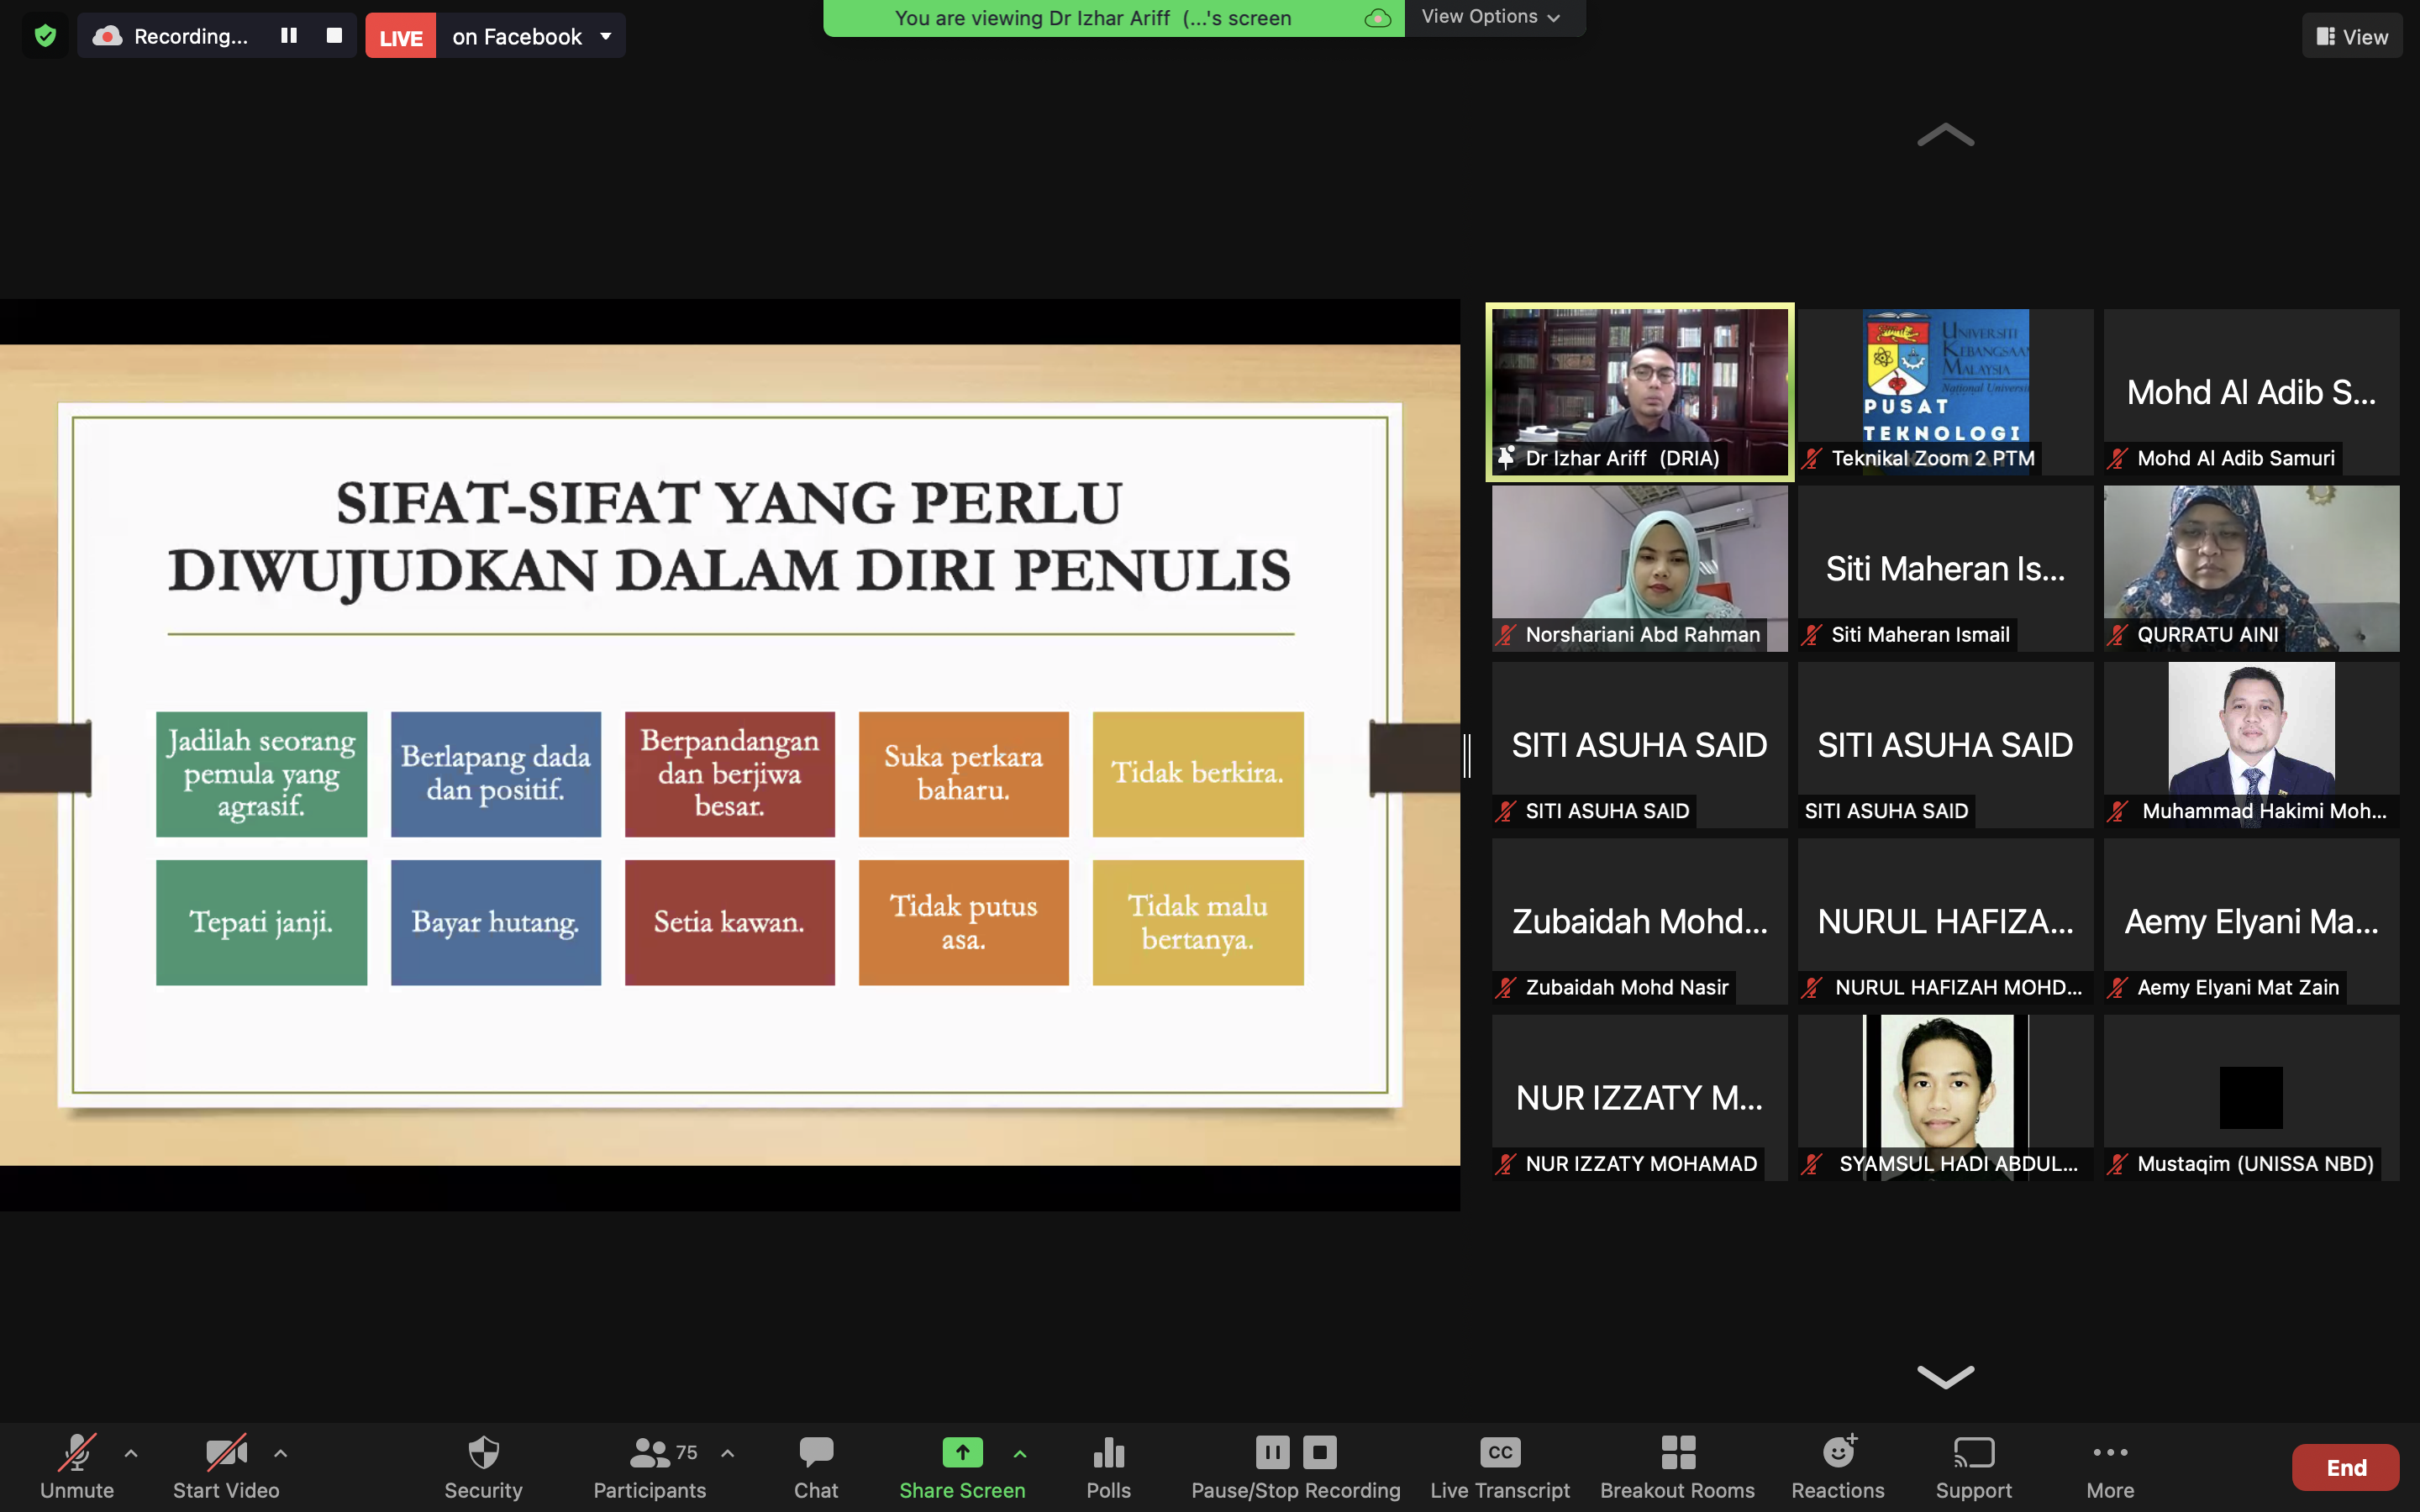
Task: Unmute the microphone
Action: click(77, 1466)
